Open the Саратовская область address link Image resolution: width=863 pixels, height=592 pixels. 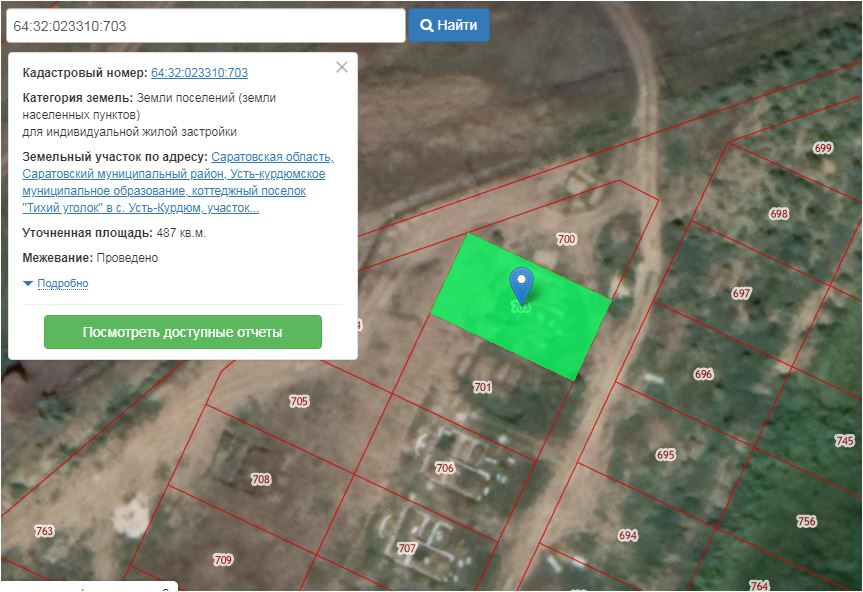pos(272,157)
